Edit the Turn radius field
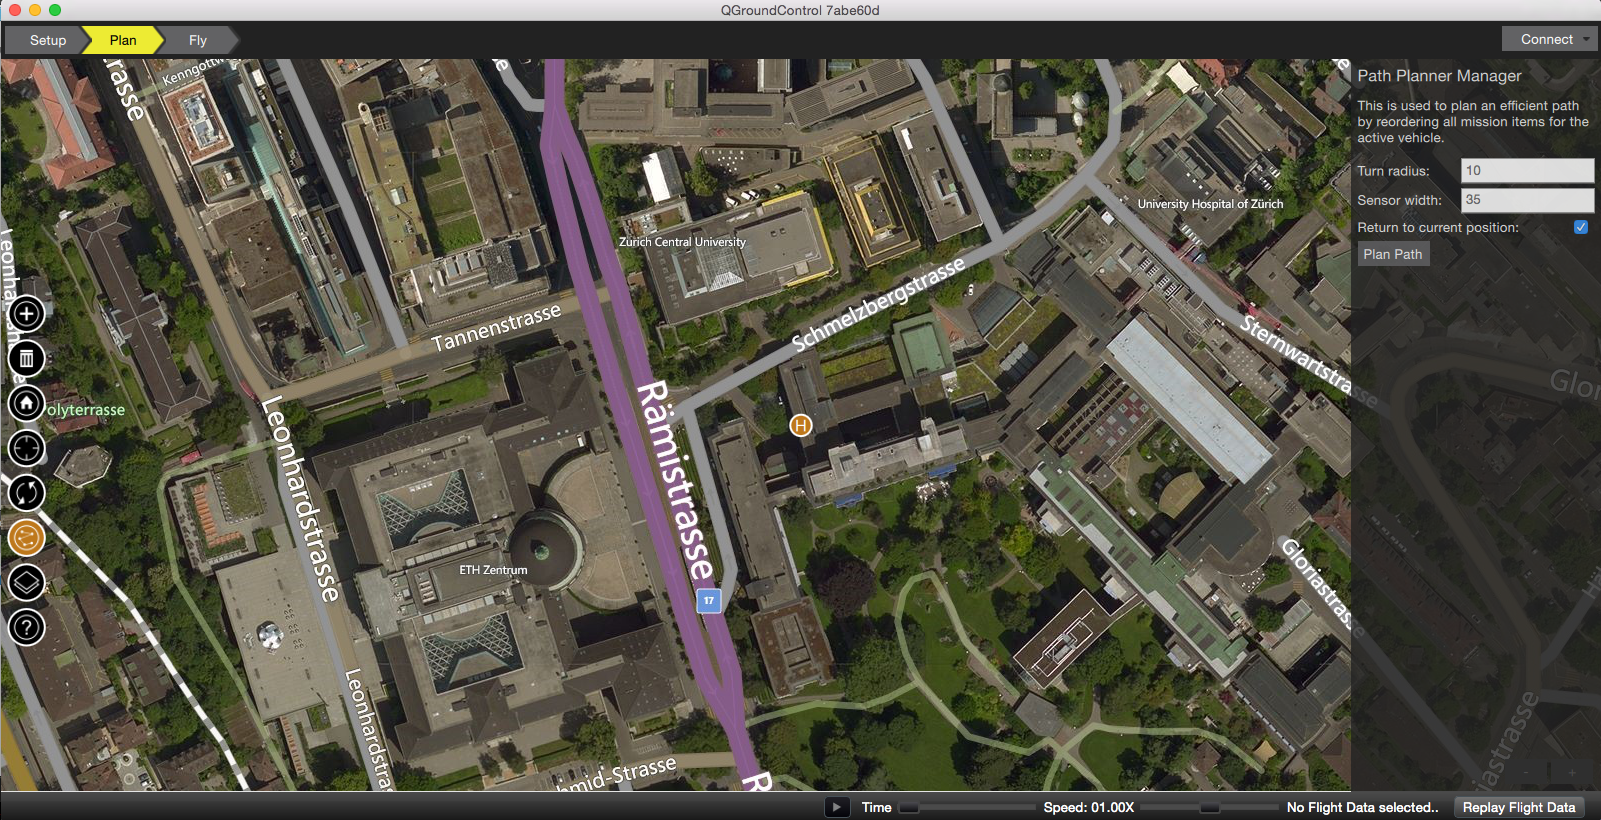Image resolution: width=1601 pixels, height=820 pixels. pos(1527,170)
